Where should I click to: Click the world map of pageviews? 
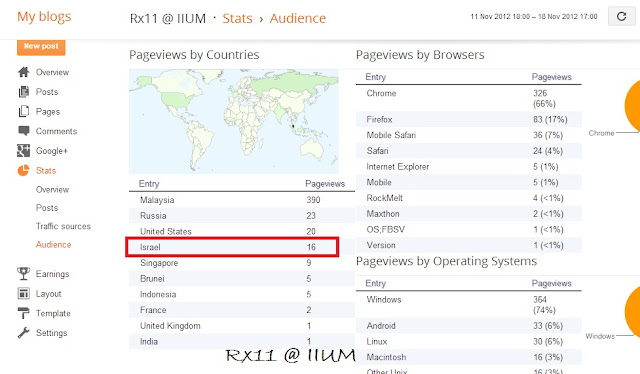[234, 121]
